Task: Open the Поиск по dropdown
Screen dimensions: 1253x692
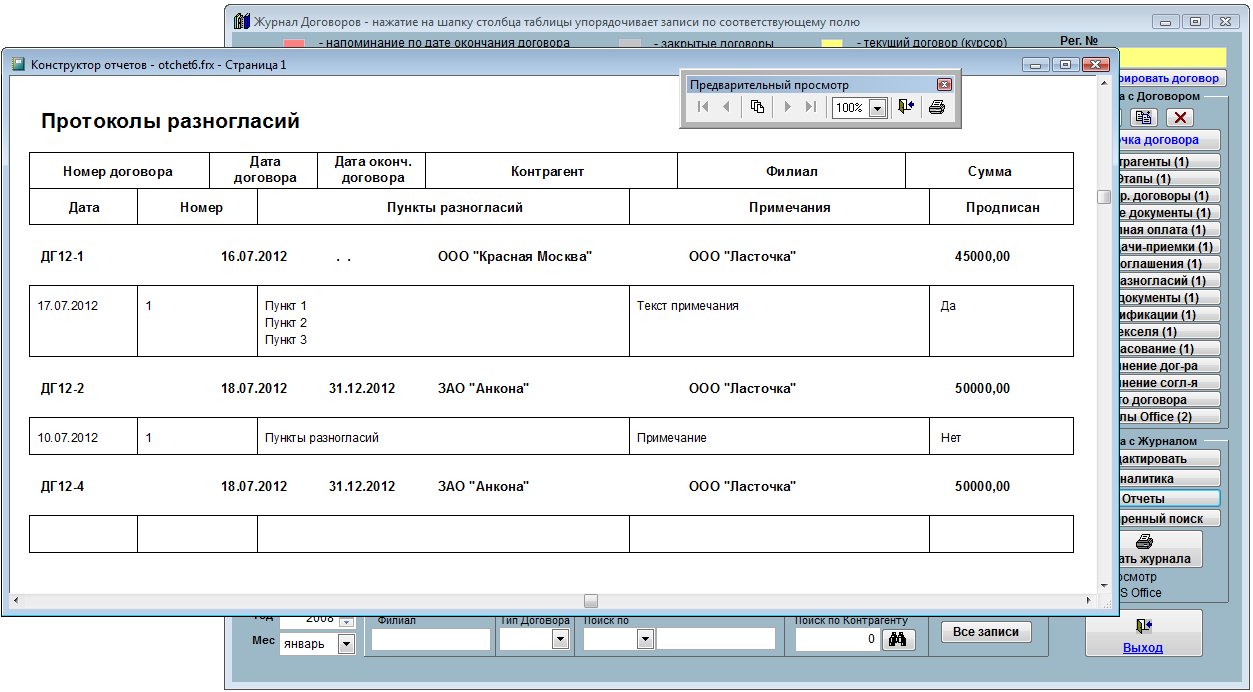Action: pyautogui.click(x=644, y=639)
